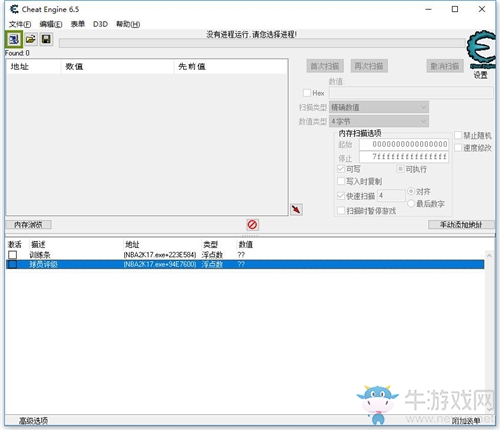Click the red clear list icon
Screen dimensions: 500x430
click(x=252, y=225)
